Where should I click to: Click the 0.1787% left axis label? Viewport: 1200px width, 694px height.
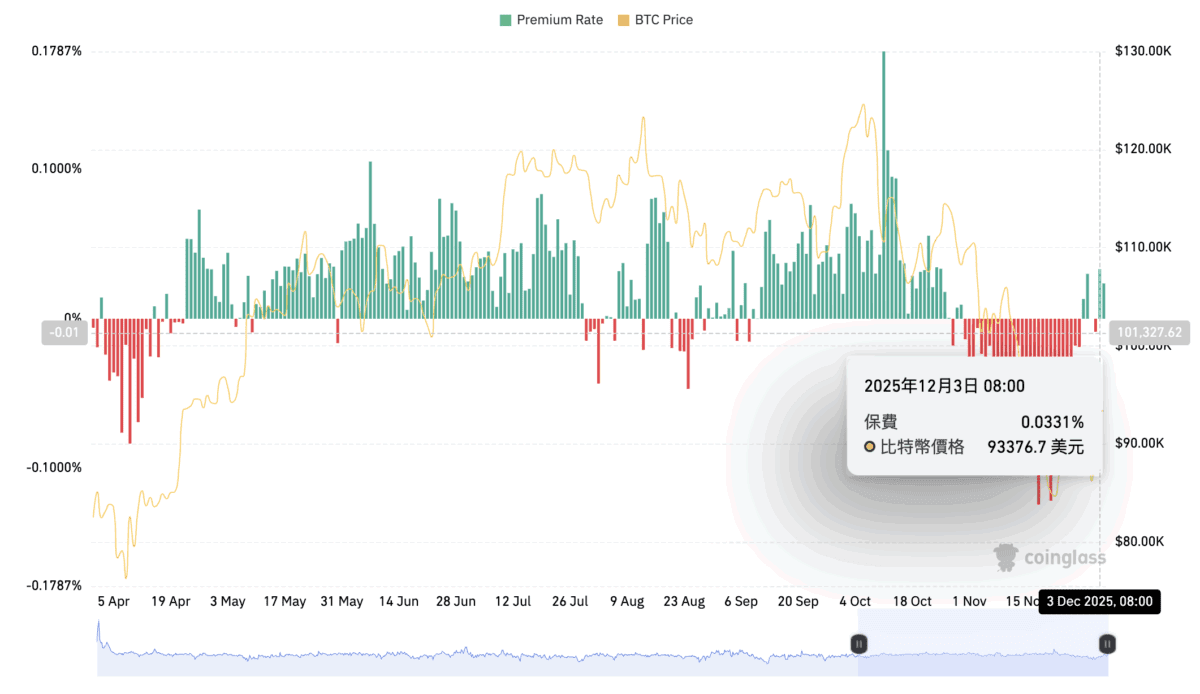[57, 51]
